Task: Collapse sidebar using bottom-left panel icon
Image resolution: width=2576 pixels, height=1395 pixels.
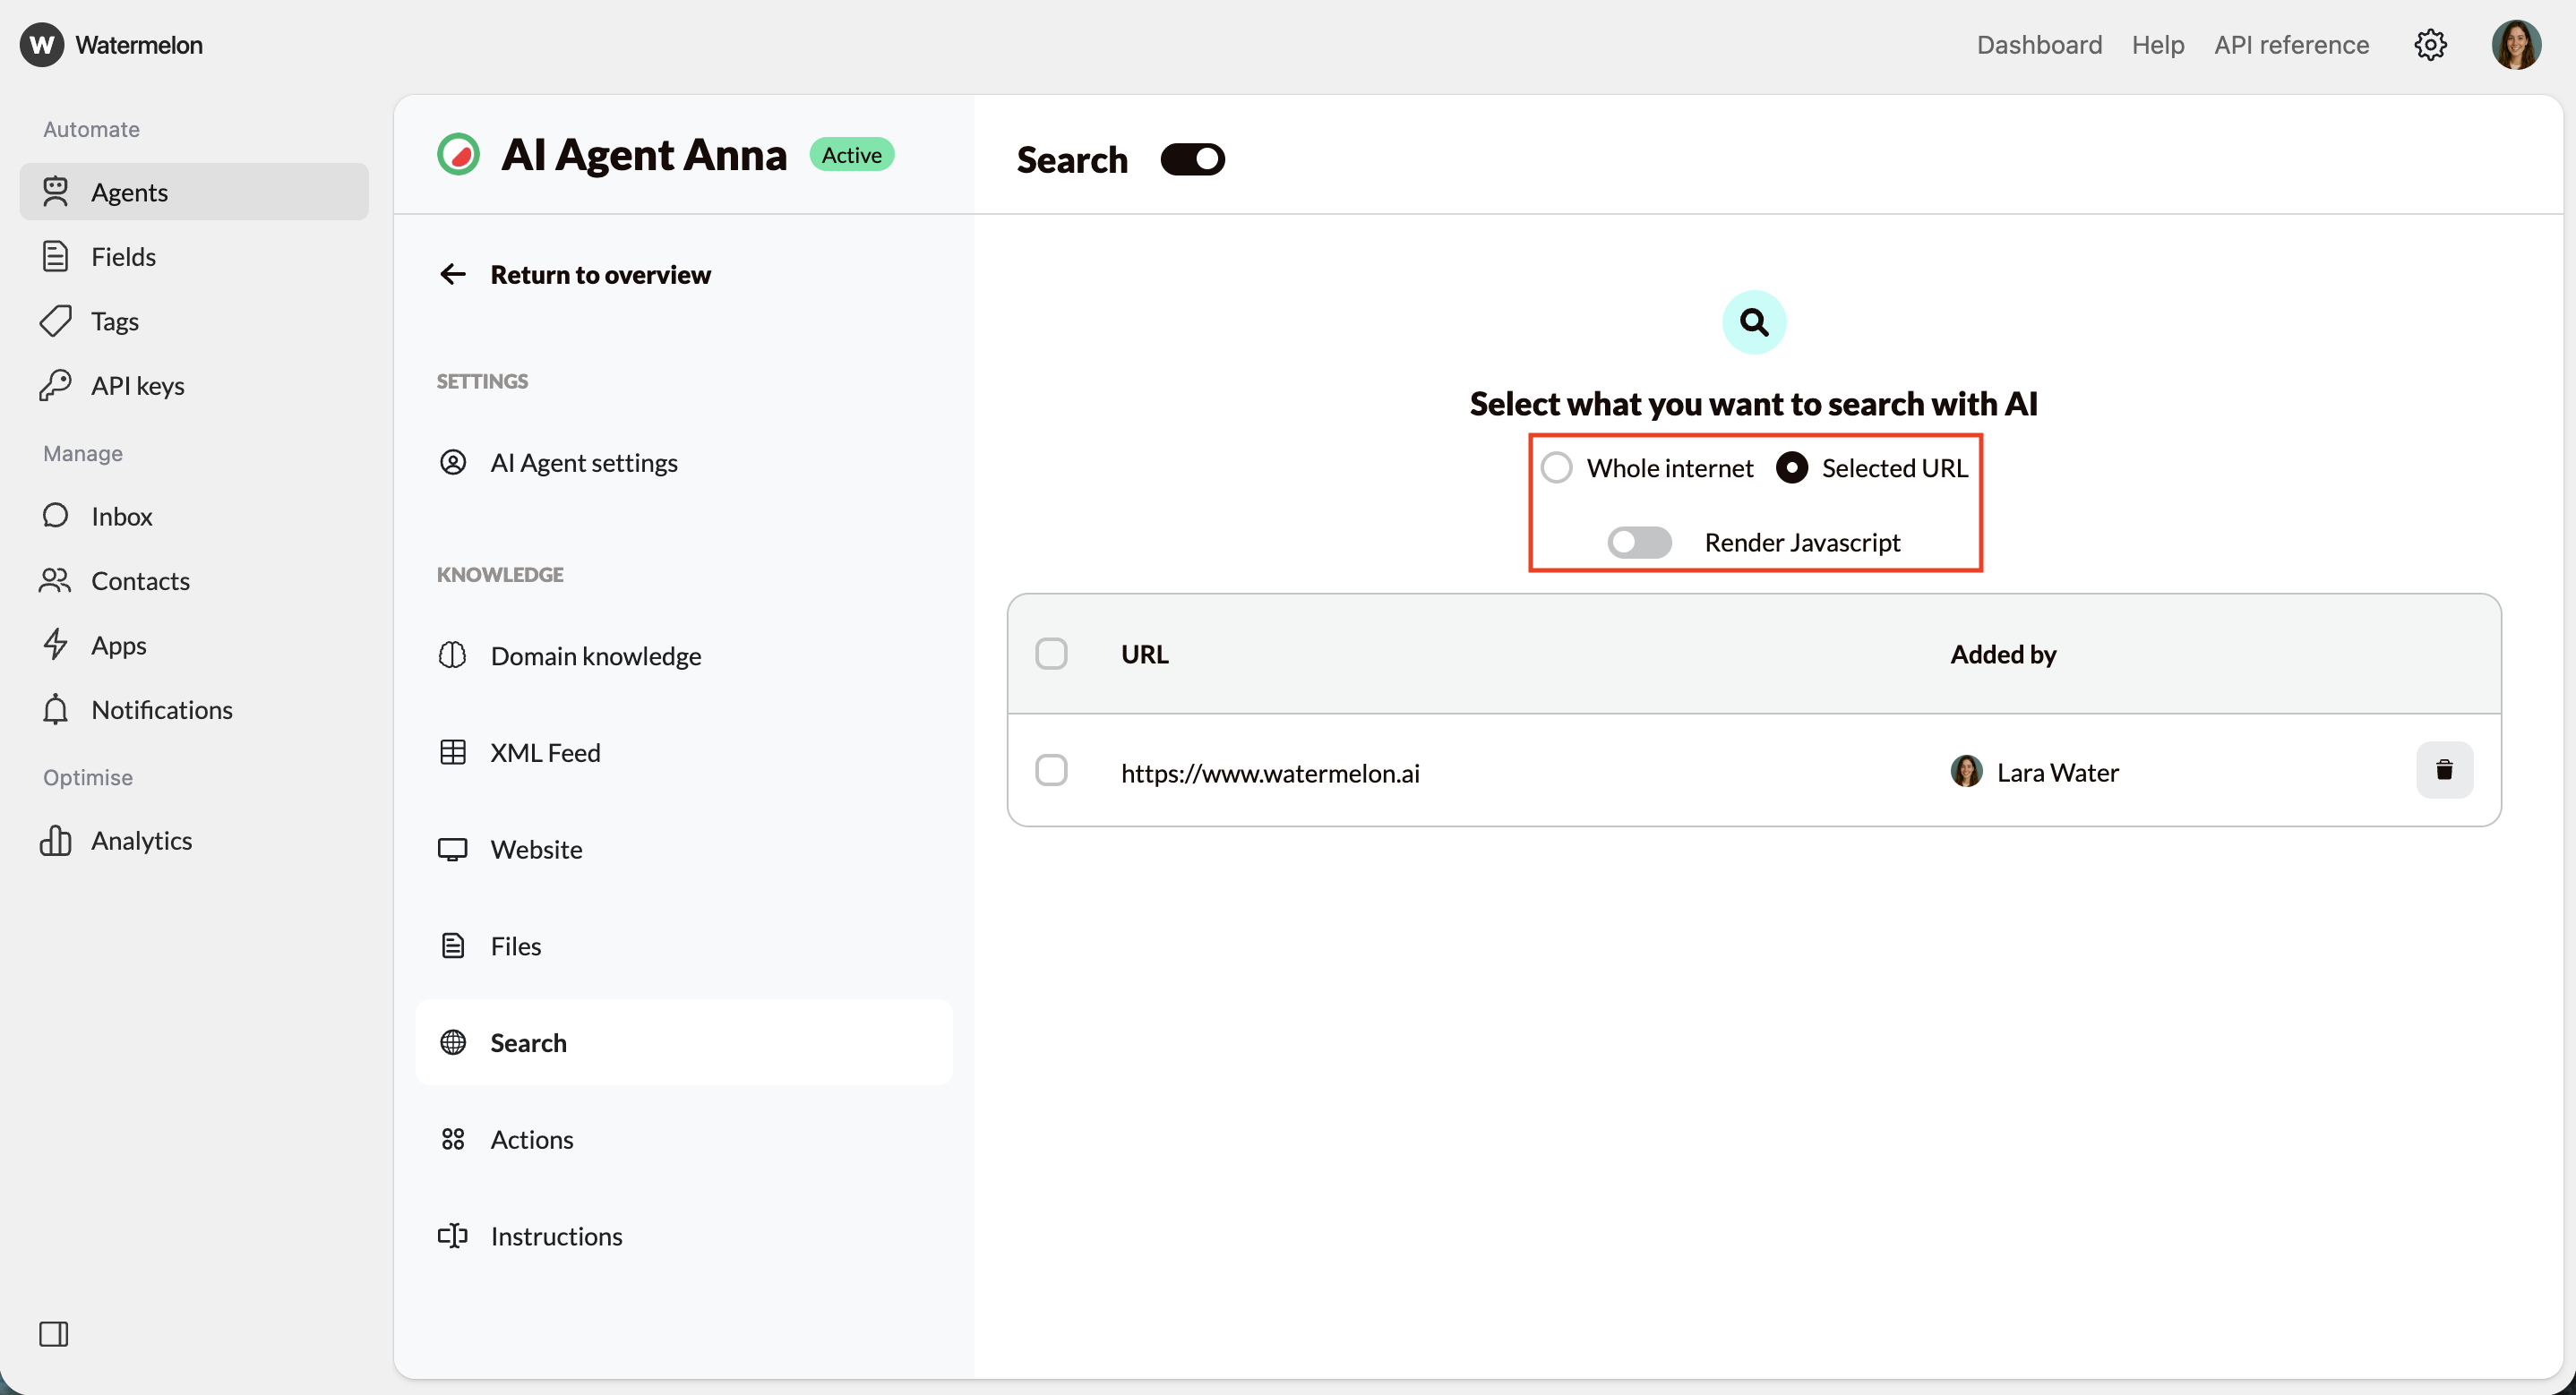Action: [54, 1334]
